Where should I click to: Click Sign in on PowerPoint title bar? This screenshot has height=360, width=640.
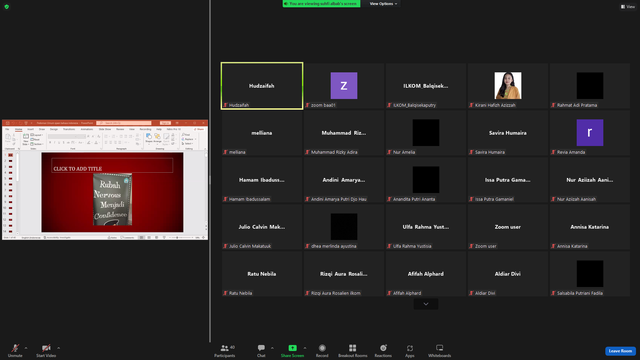tap(165, 123)
